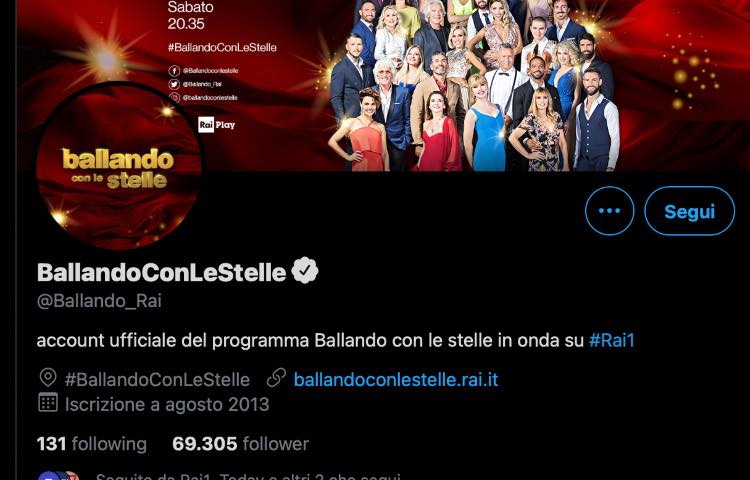Open the three-dots more options button

pyautogui.click(x=609, y=211)
